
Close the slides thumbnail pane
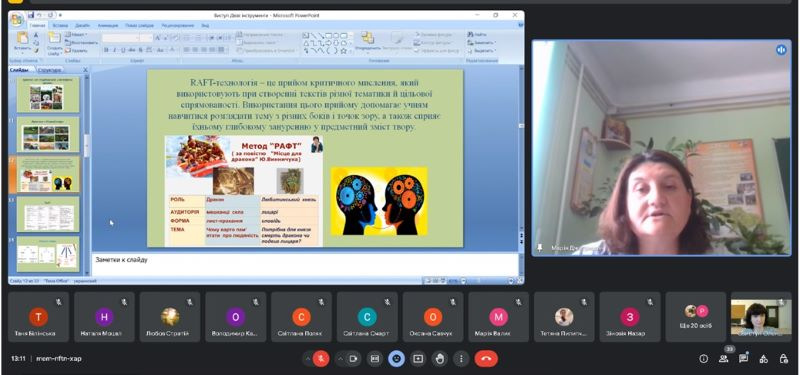(x=85, y=70)
